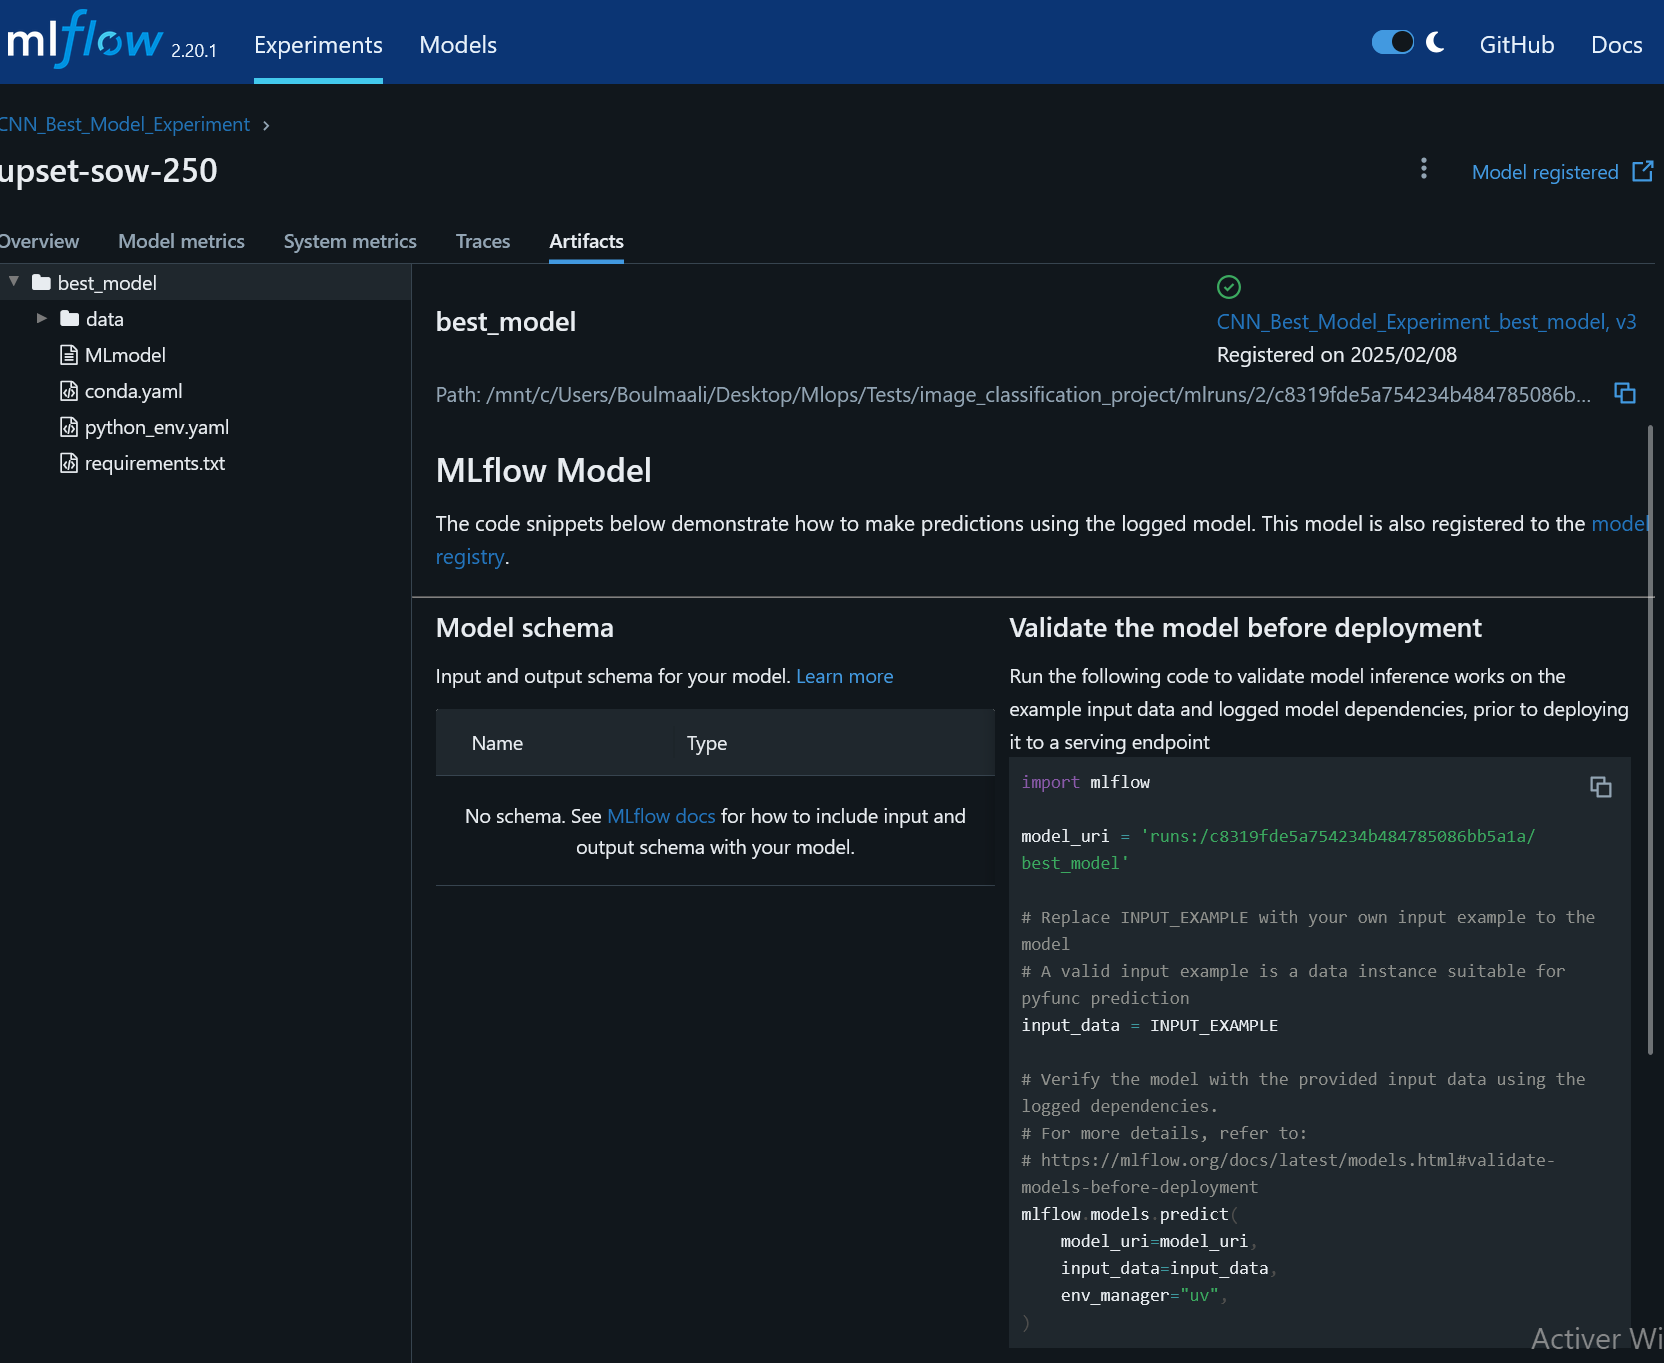Select the best_model folder row

[x=205, y=283]
